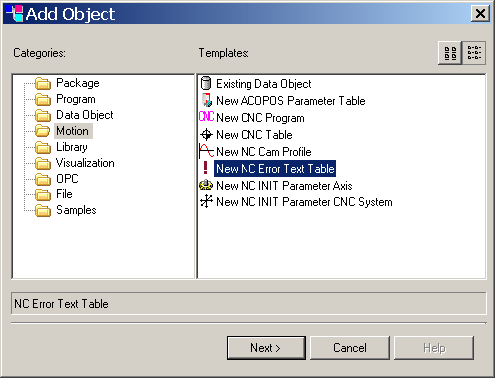Select the Motion category
496x379 pixels.
[73, 131]
